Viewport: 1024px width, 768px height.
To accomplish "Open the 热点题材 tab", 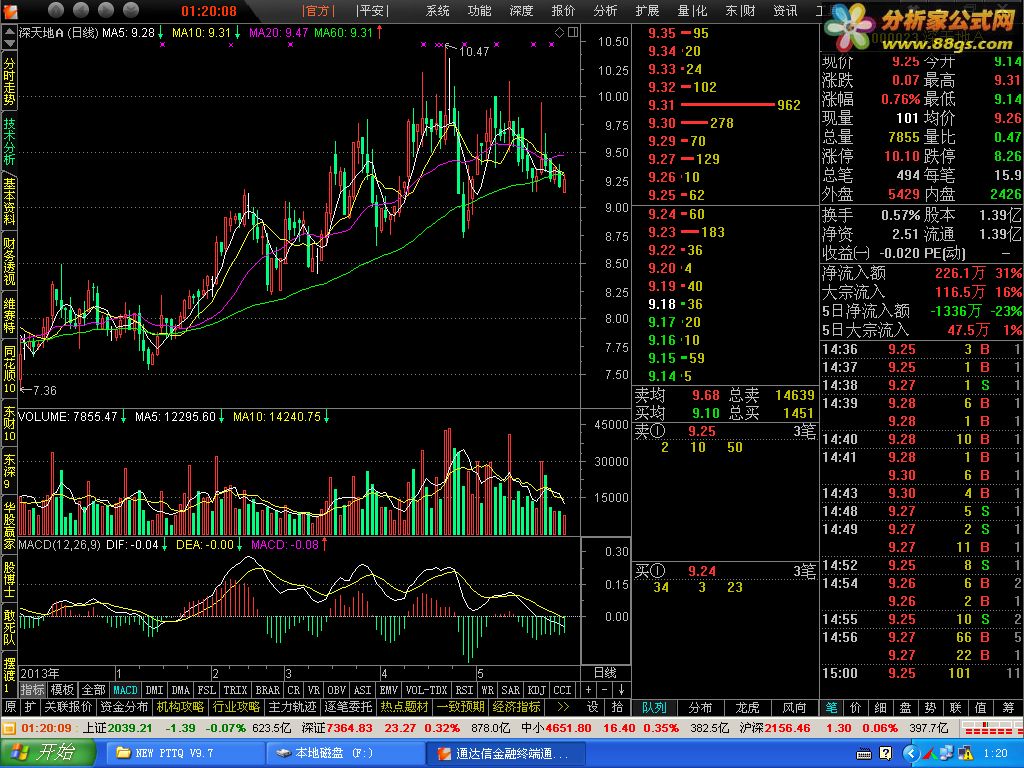I will (405, 707).
